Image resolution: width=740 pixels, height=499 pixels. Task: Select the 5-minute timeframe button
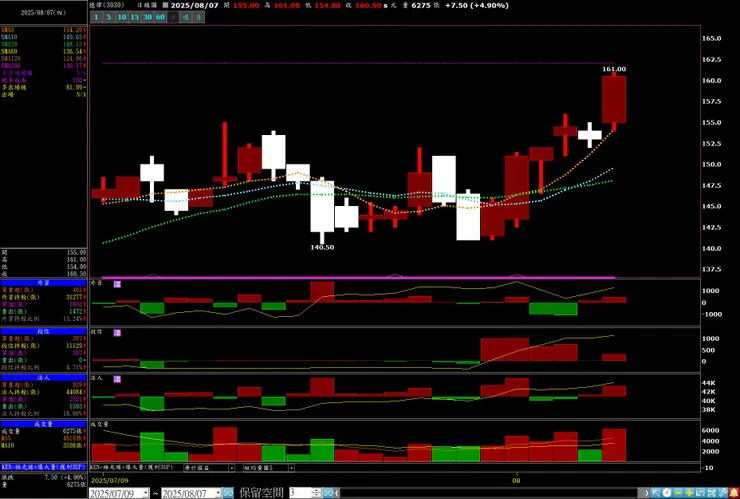[109, 17]
